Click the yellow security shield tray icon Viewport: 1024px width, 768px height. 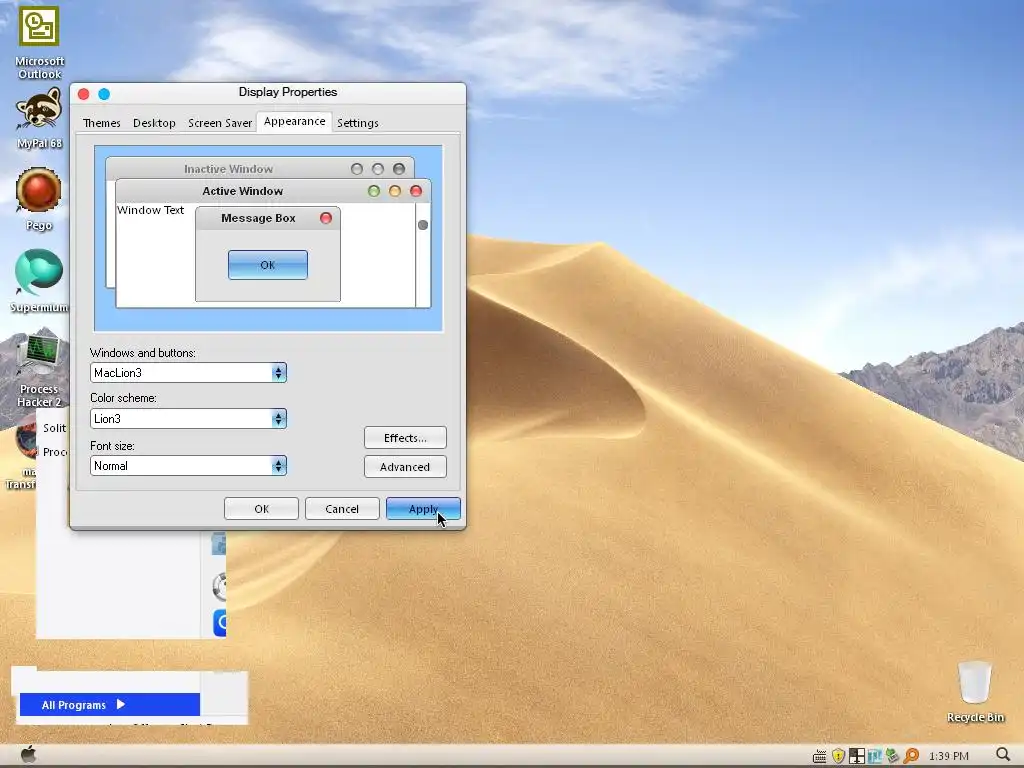pyautogui.click(x=838, y=756)
